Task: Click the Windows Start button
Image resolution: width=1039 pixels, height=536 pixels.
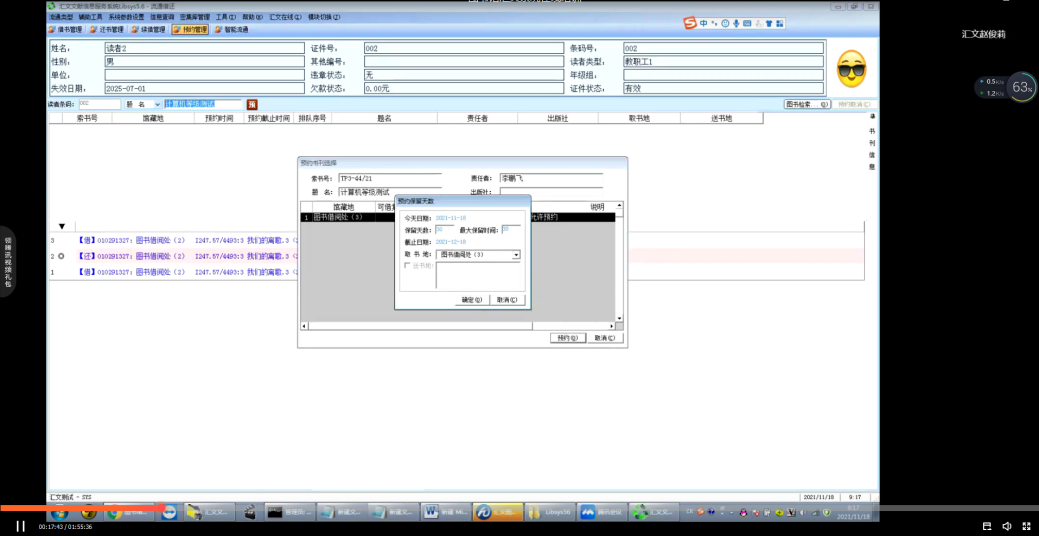Action: pyautogui.click(x=59, y=512)
